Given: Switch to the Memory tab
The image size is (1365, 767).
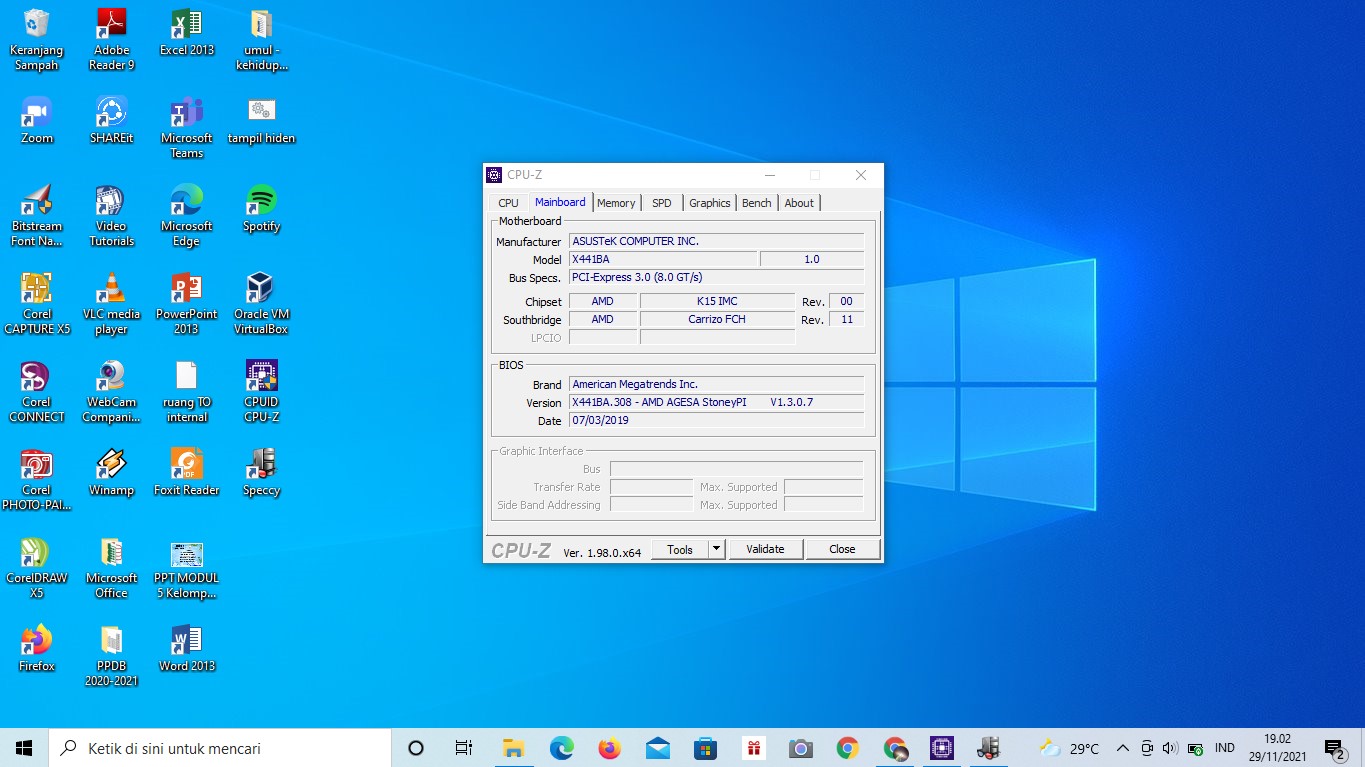Looking at the screenshot, I should (x=616, y=203).
